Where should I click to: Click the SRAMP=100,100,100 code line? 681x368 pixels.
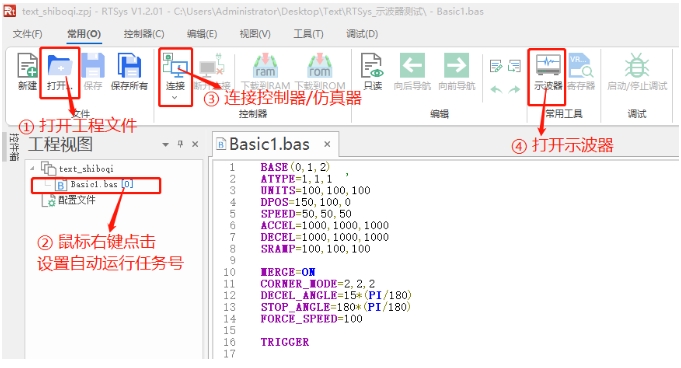pos(315,249)
